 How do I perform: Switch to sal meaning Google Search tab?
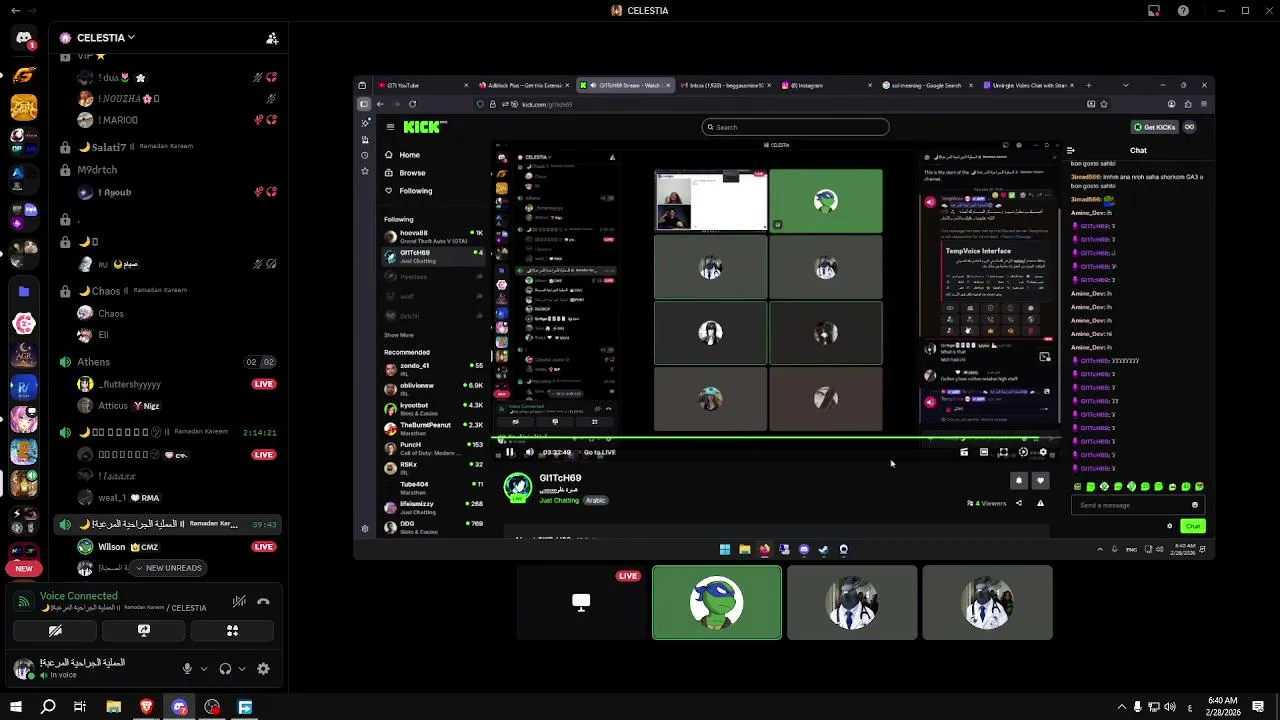[926, 85]
